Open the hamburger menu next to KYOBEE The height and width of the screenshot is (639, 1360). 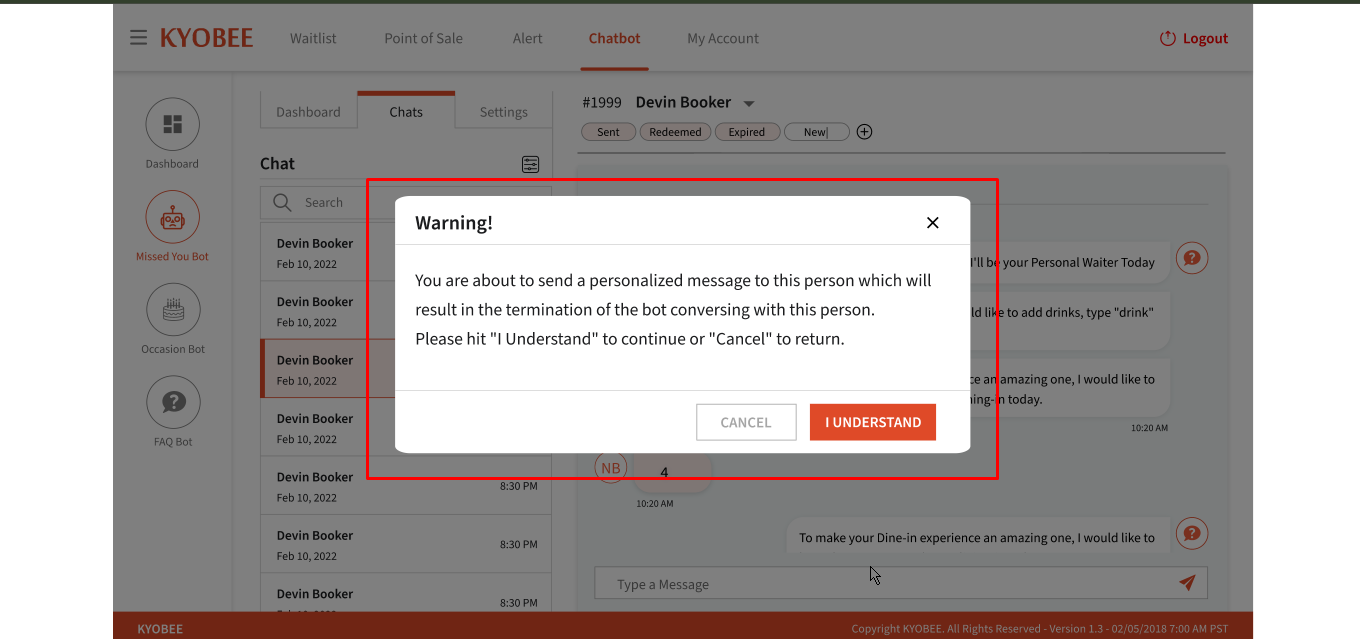138,38
